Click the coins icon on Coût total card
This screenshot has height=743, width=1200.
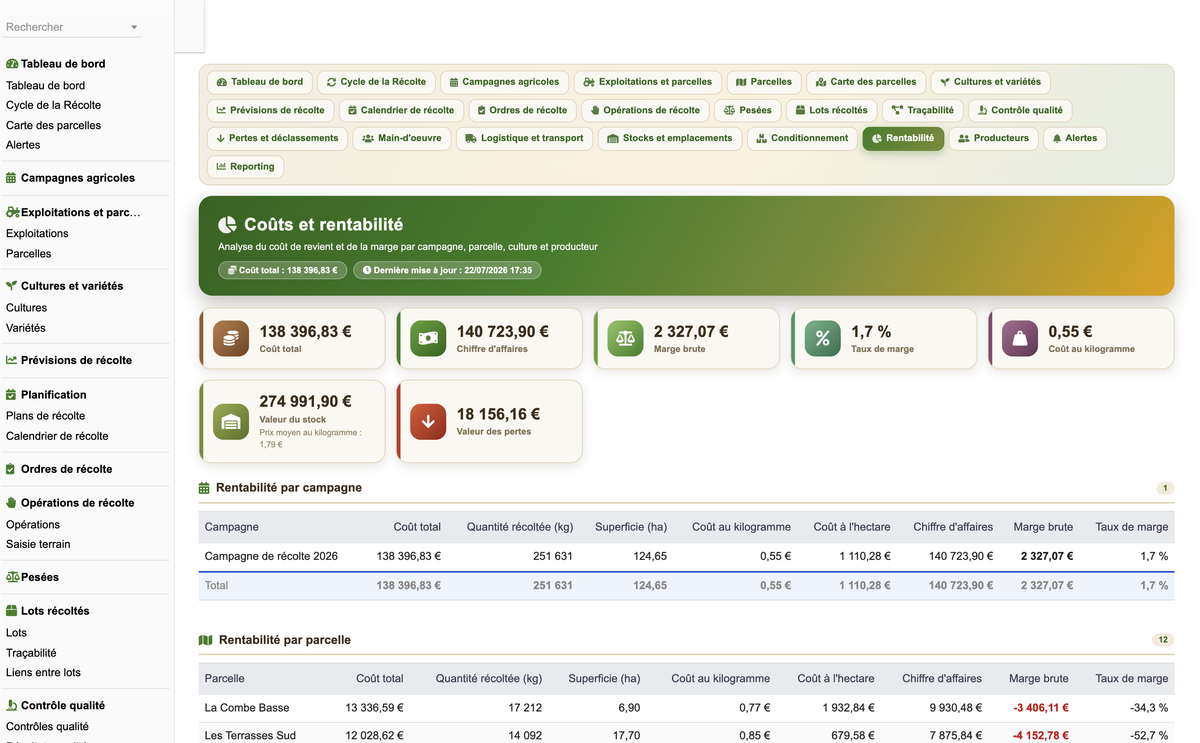pos(231,339)
